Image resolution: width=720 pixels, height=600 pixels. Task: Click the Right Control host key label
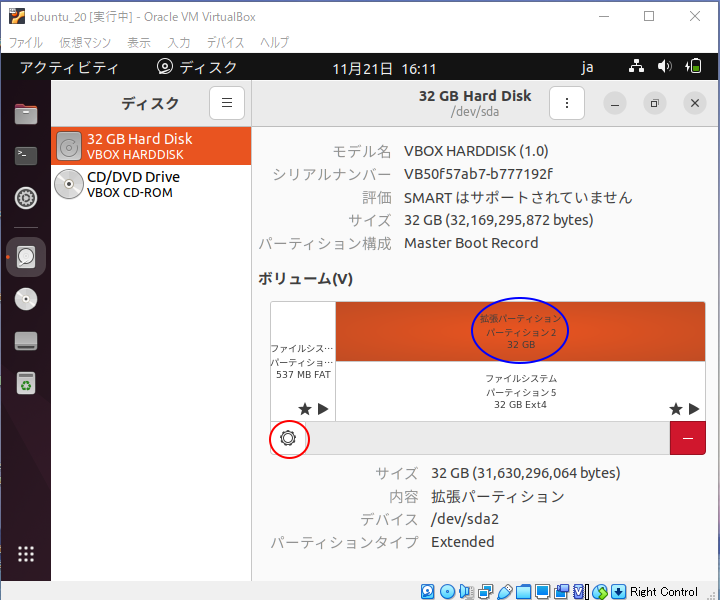664,591
